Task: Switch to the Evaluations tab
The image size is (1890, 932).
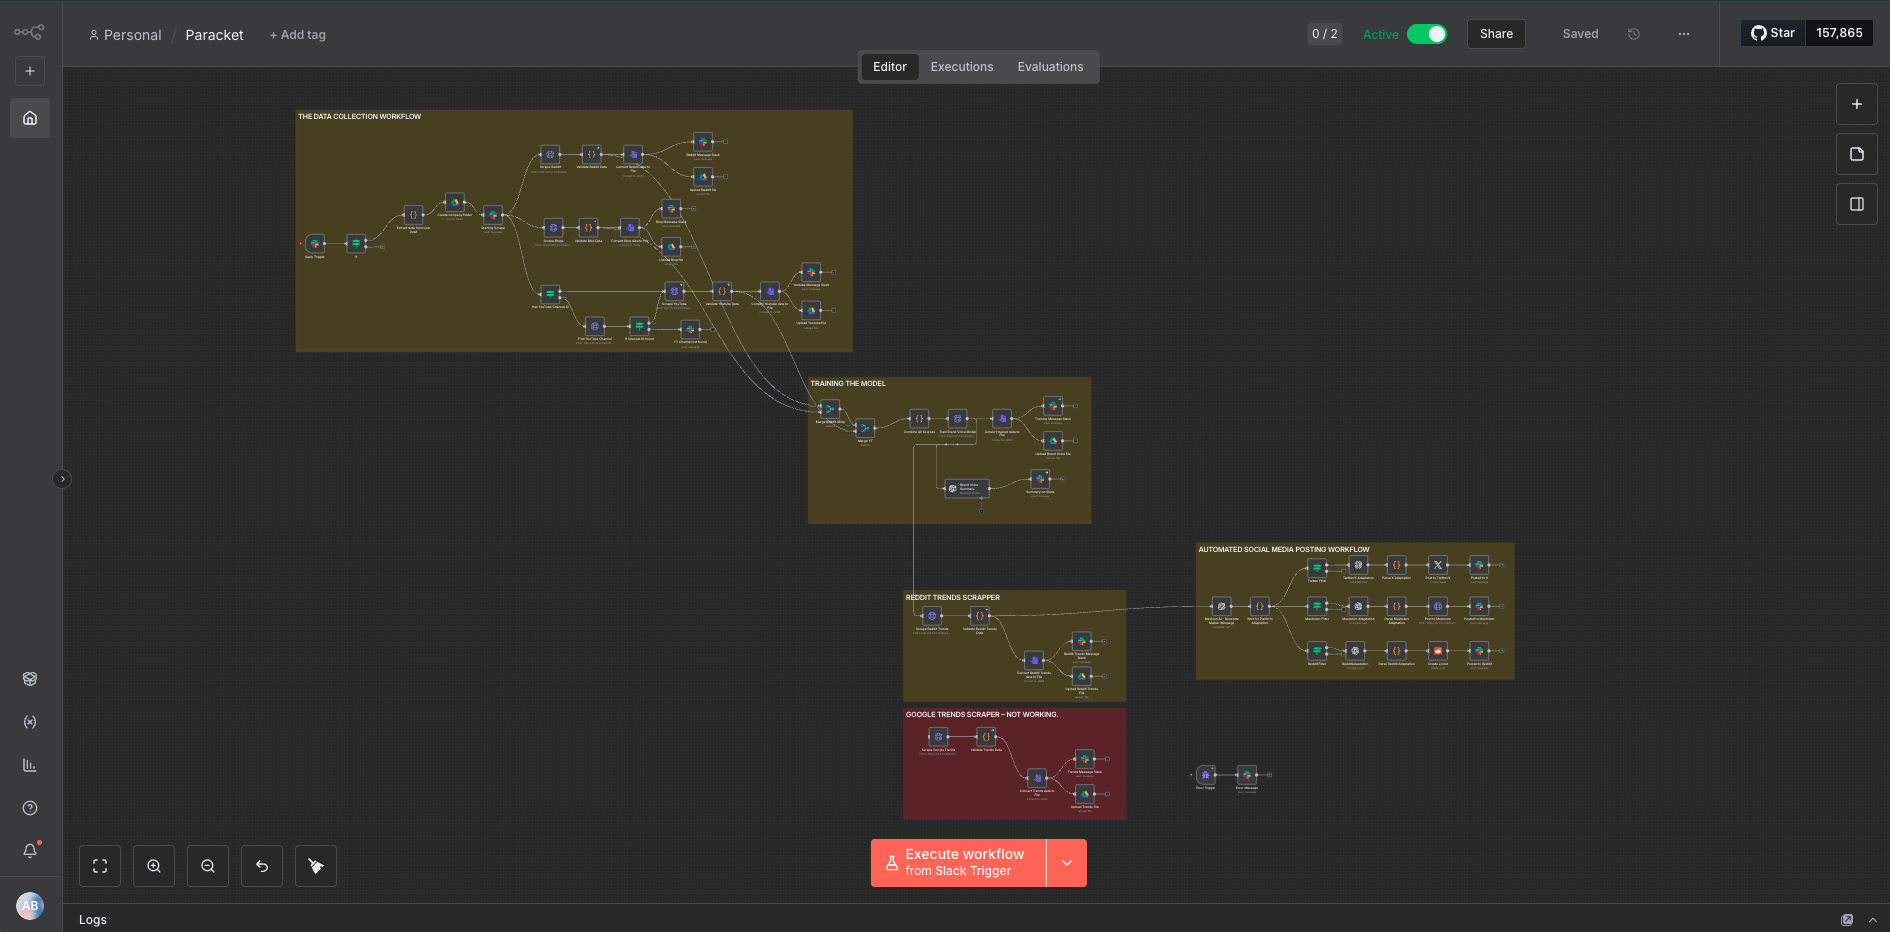Action: point(1050,67)
